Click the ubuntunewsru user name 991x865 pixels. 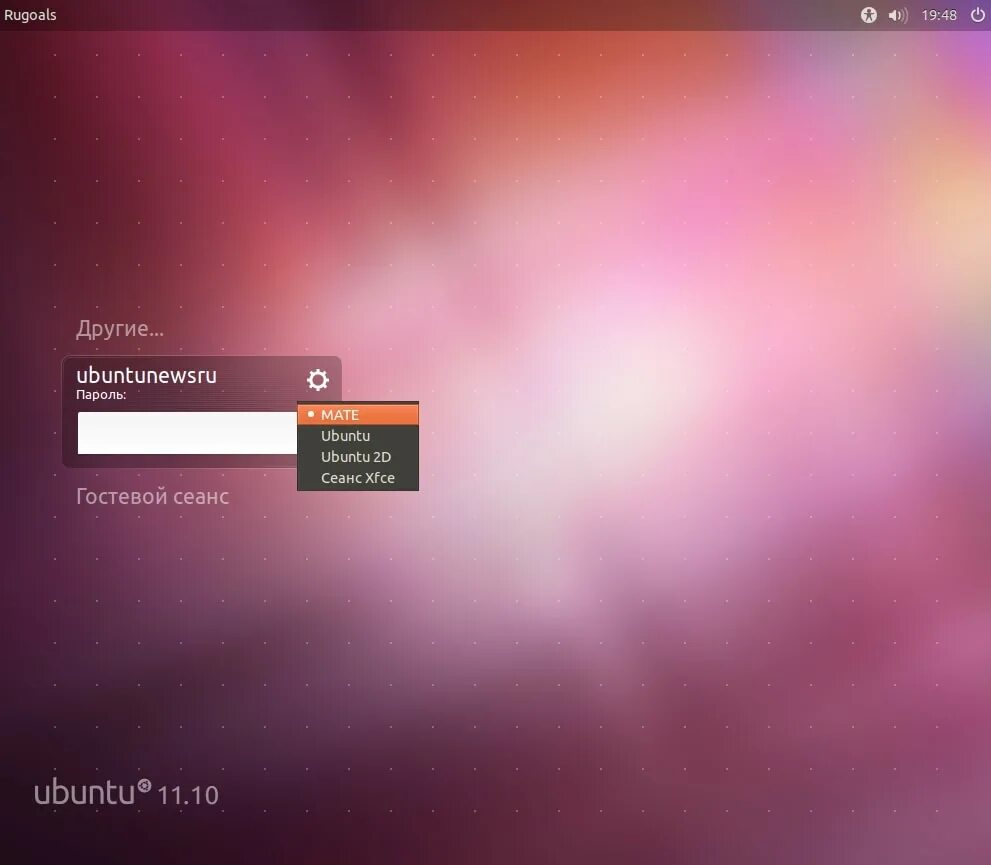(x=147, y=375)
